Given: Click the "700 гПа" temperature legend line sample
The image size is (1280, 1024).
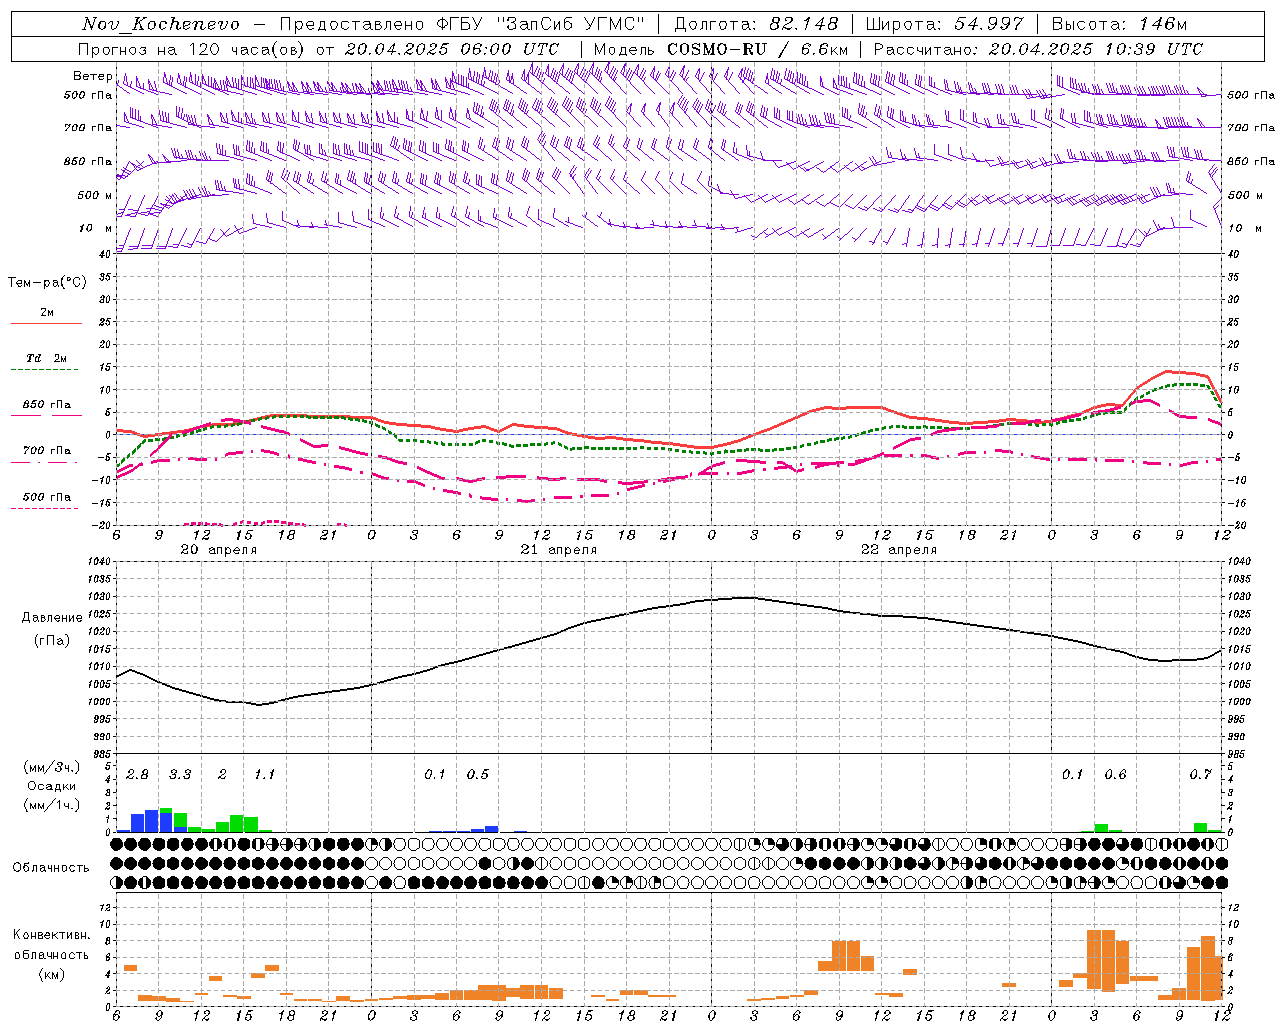Looking at the screenshot, I should (44, 463).
